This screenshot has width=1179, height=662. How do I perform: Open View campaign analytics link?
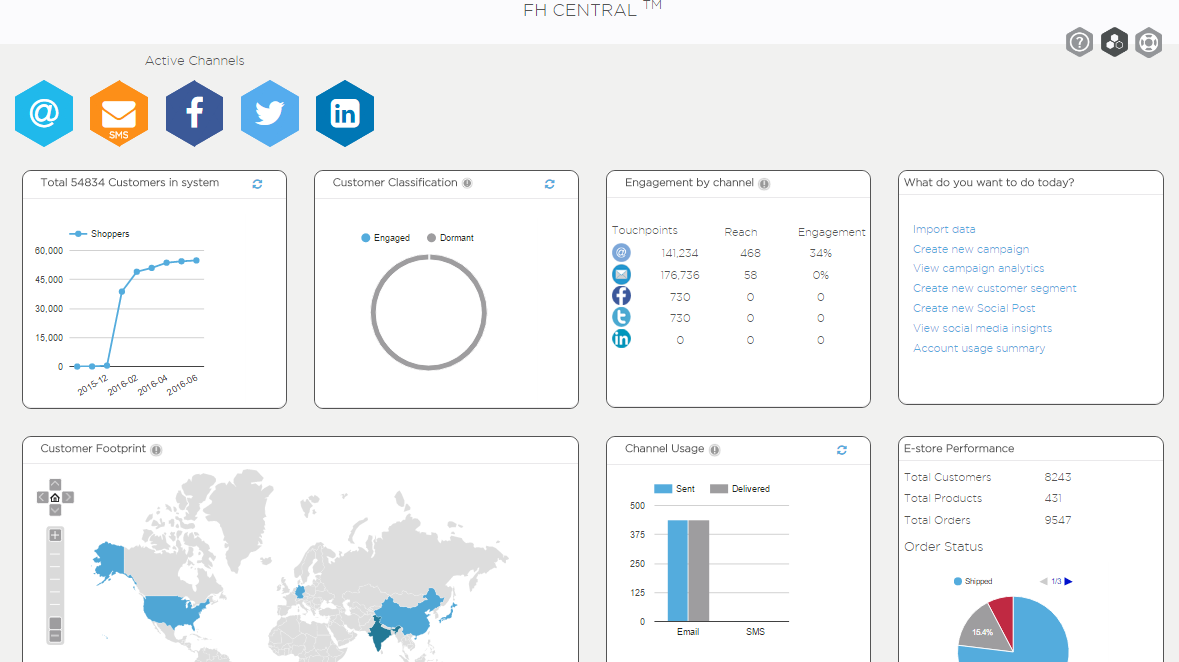(978, 269)
